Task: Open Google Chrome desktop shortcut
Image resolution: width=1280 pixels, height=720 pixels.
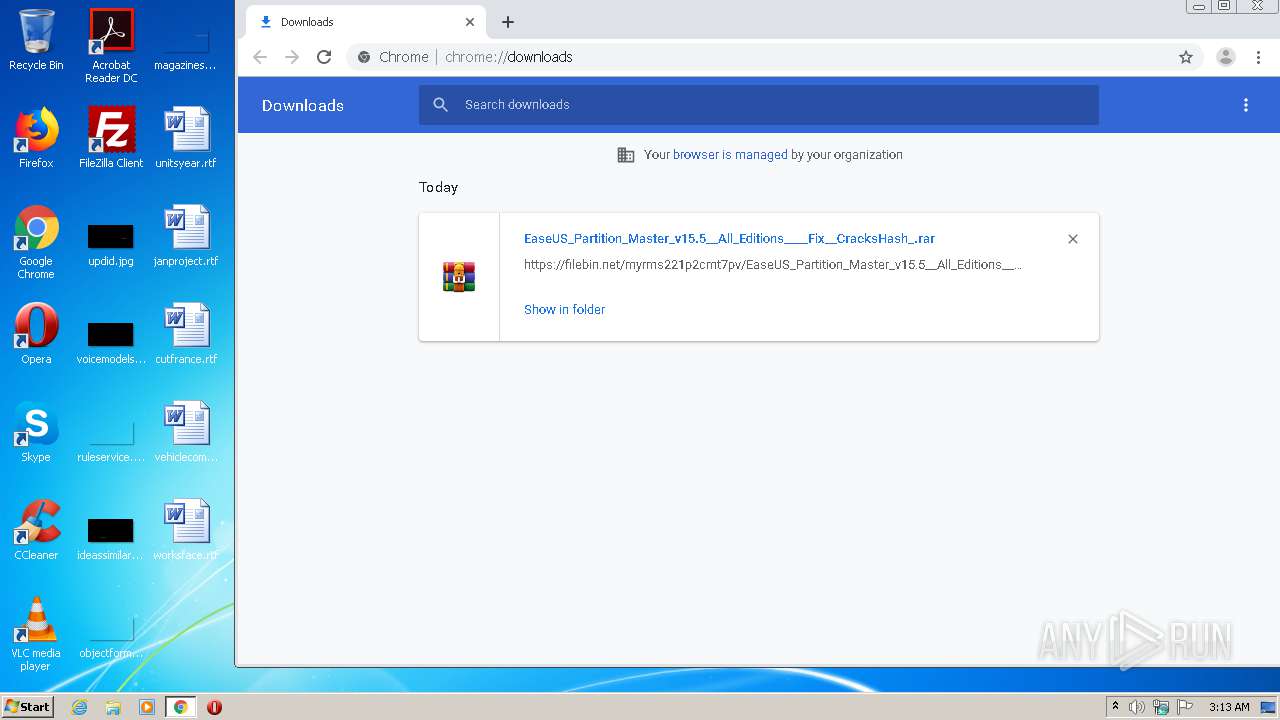Action: (36, 242)
